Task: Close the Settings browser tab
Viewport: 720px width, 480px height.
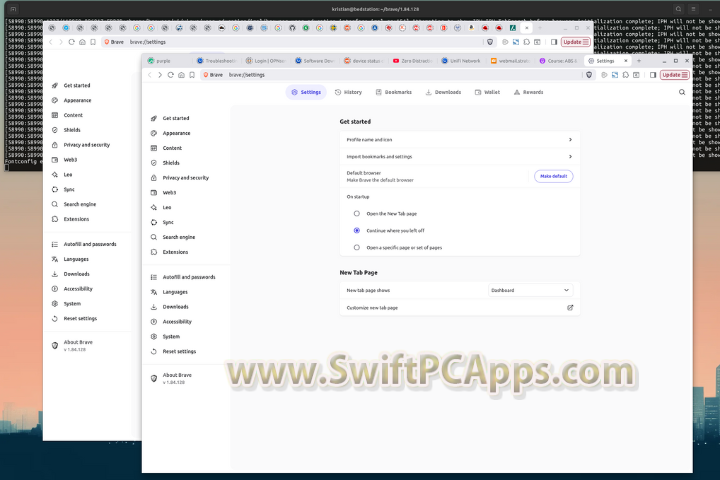Action: pyautogui.click(x=625, y=61)
